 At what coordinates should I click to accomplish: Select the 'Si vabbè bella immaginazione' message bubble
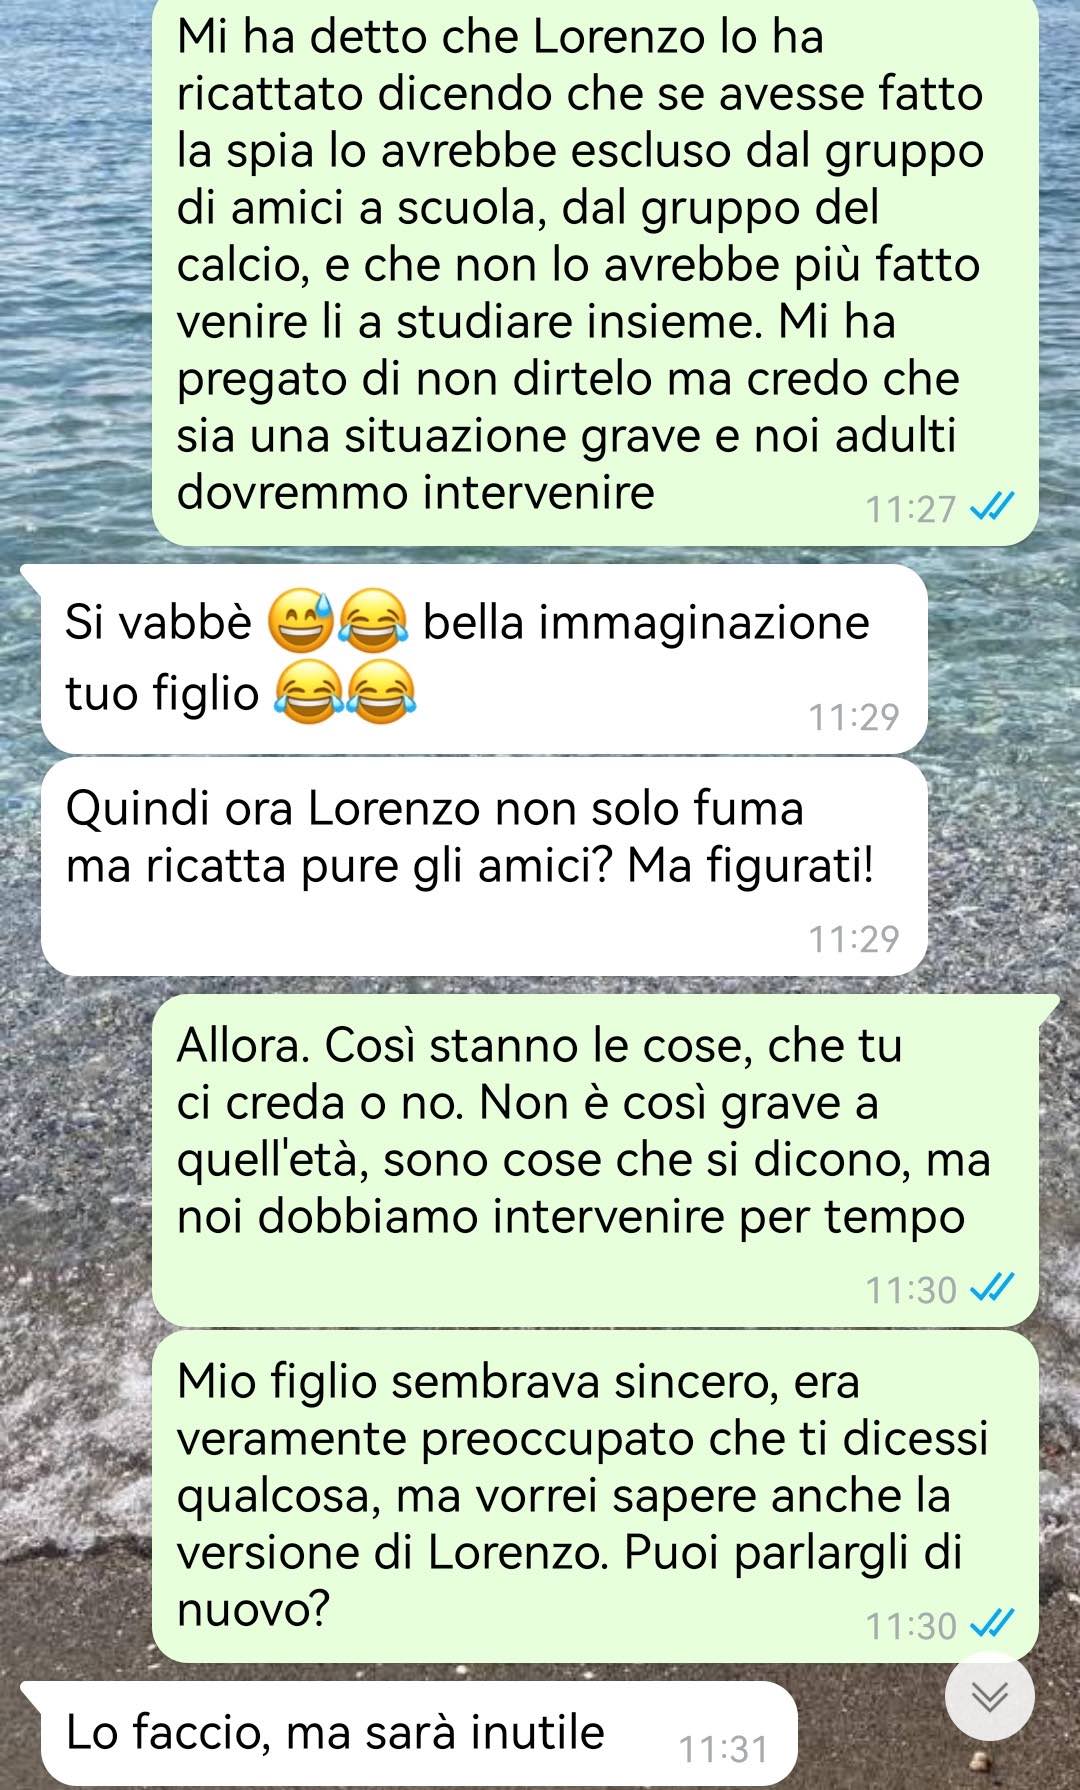pyautogui.click(x=484, y=659)
